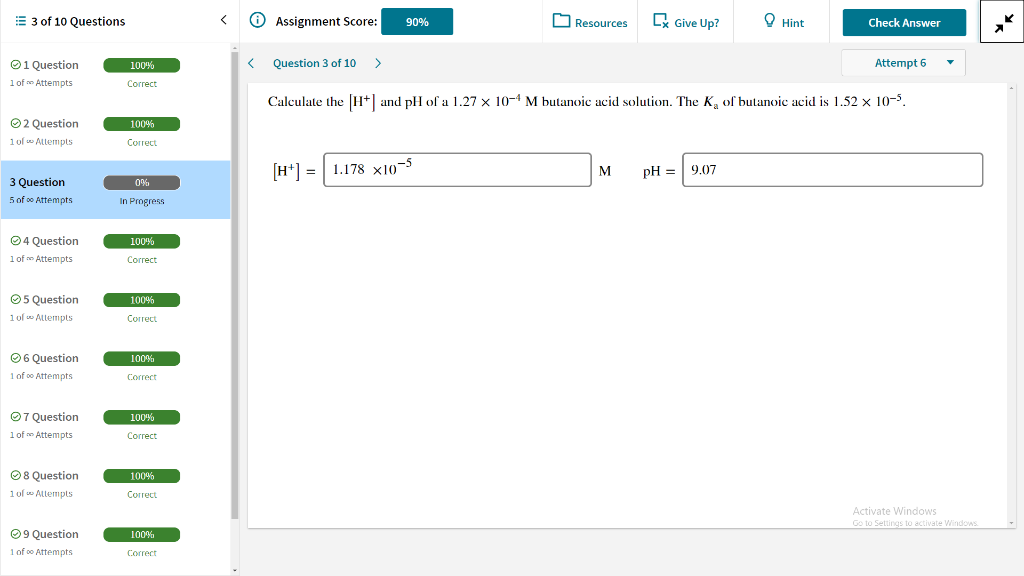Open the Resources panel

pyautogui.click(x=589, y=20)
